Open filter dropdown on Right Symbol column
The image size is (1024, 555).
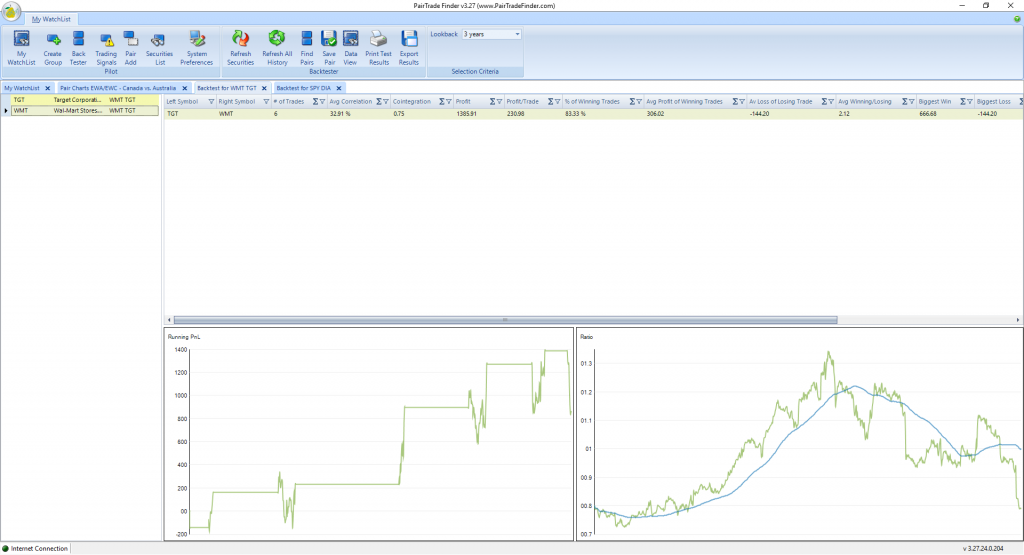(x=265, y=102)
